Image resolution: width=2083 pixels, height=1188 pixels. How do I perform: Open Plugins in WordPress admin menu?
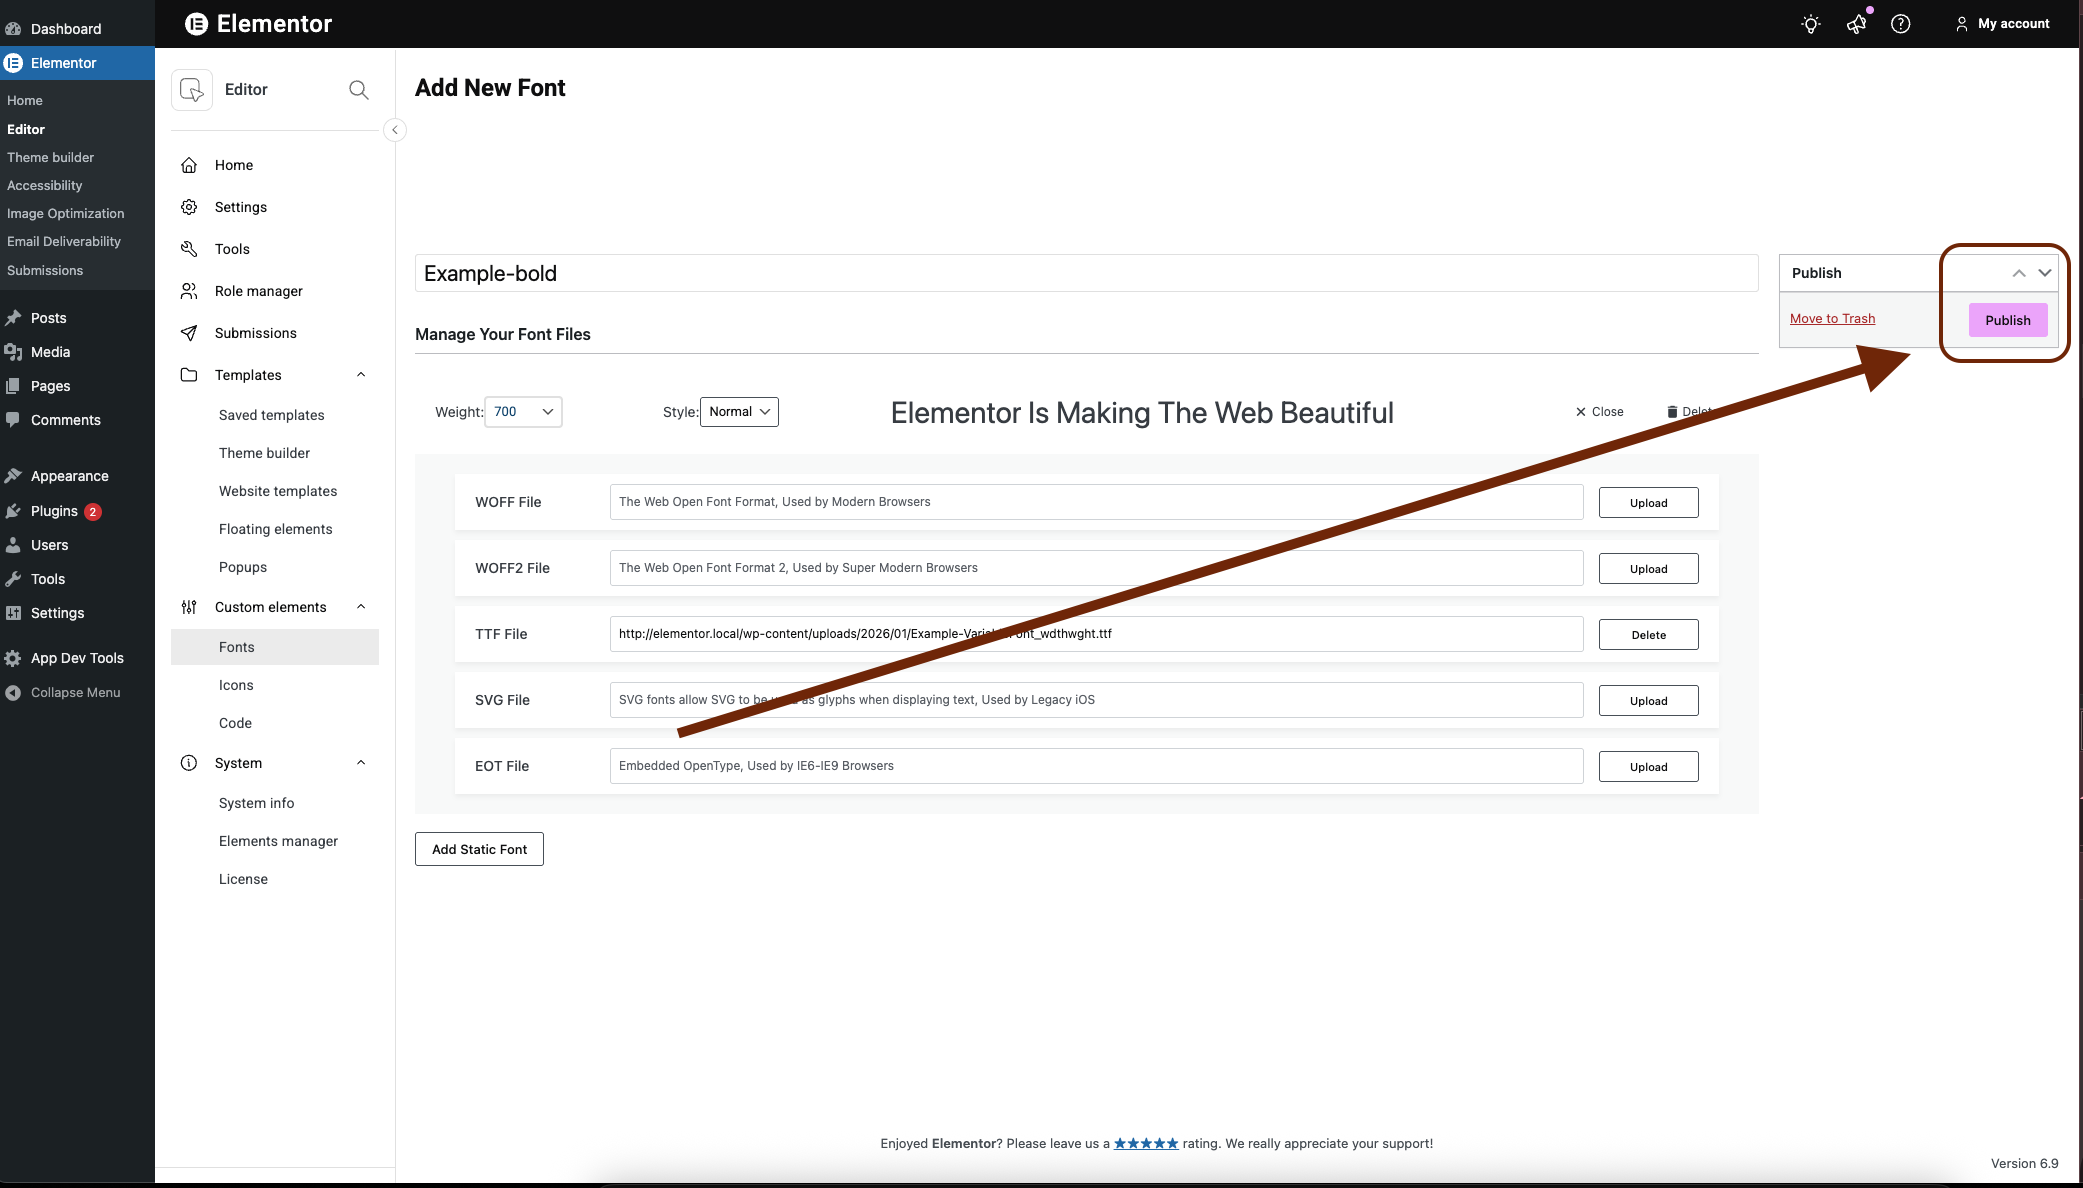coord(54,511)
